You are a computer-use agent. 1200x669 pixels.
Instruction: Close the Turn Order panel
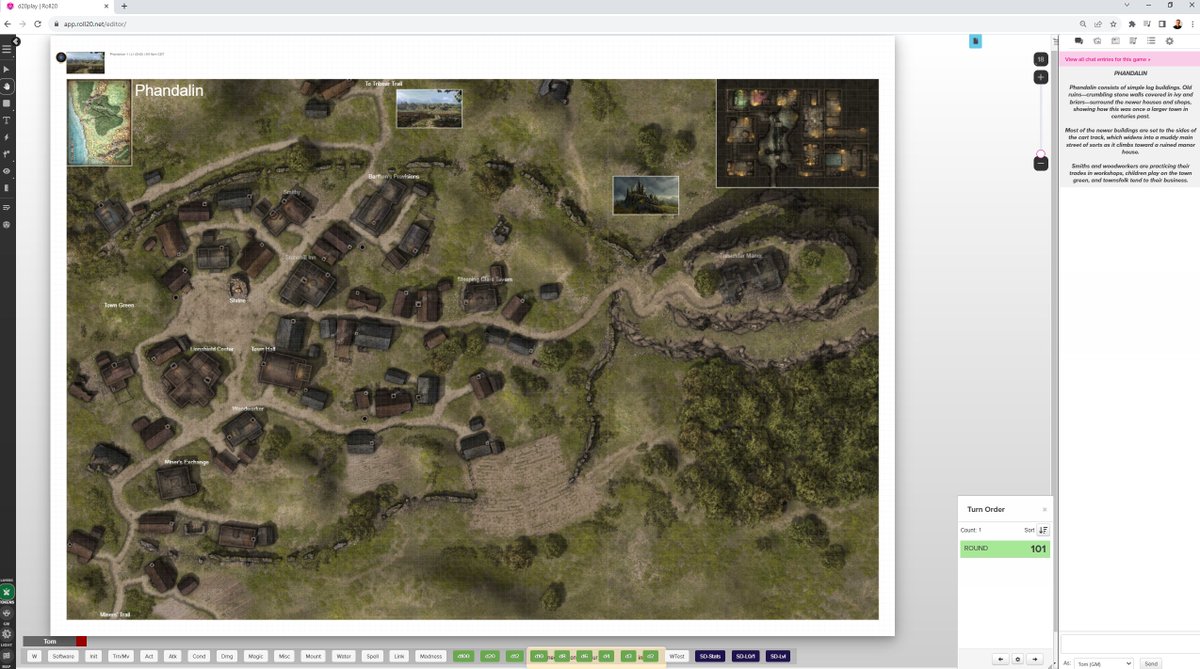tap(1045, 510)
